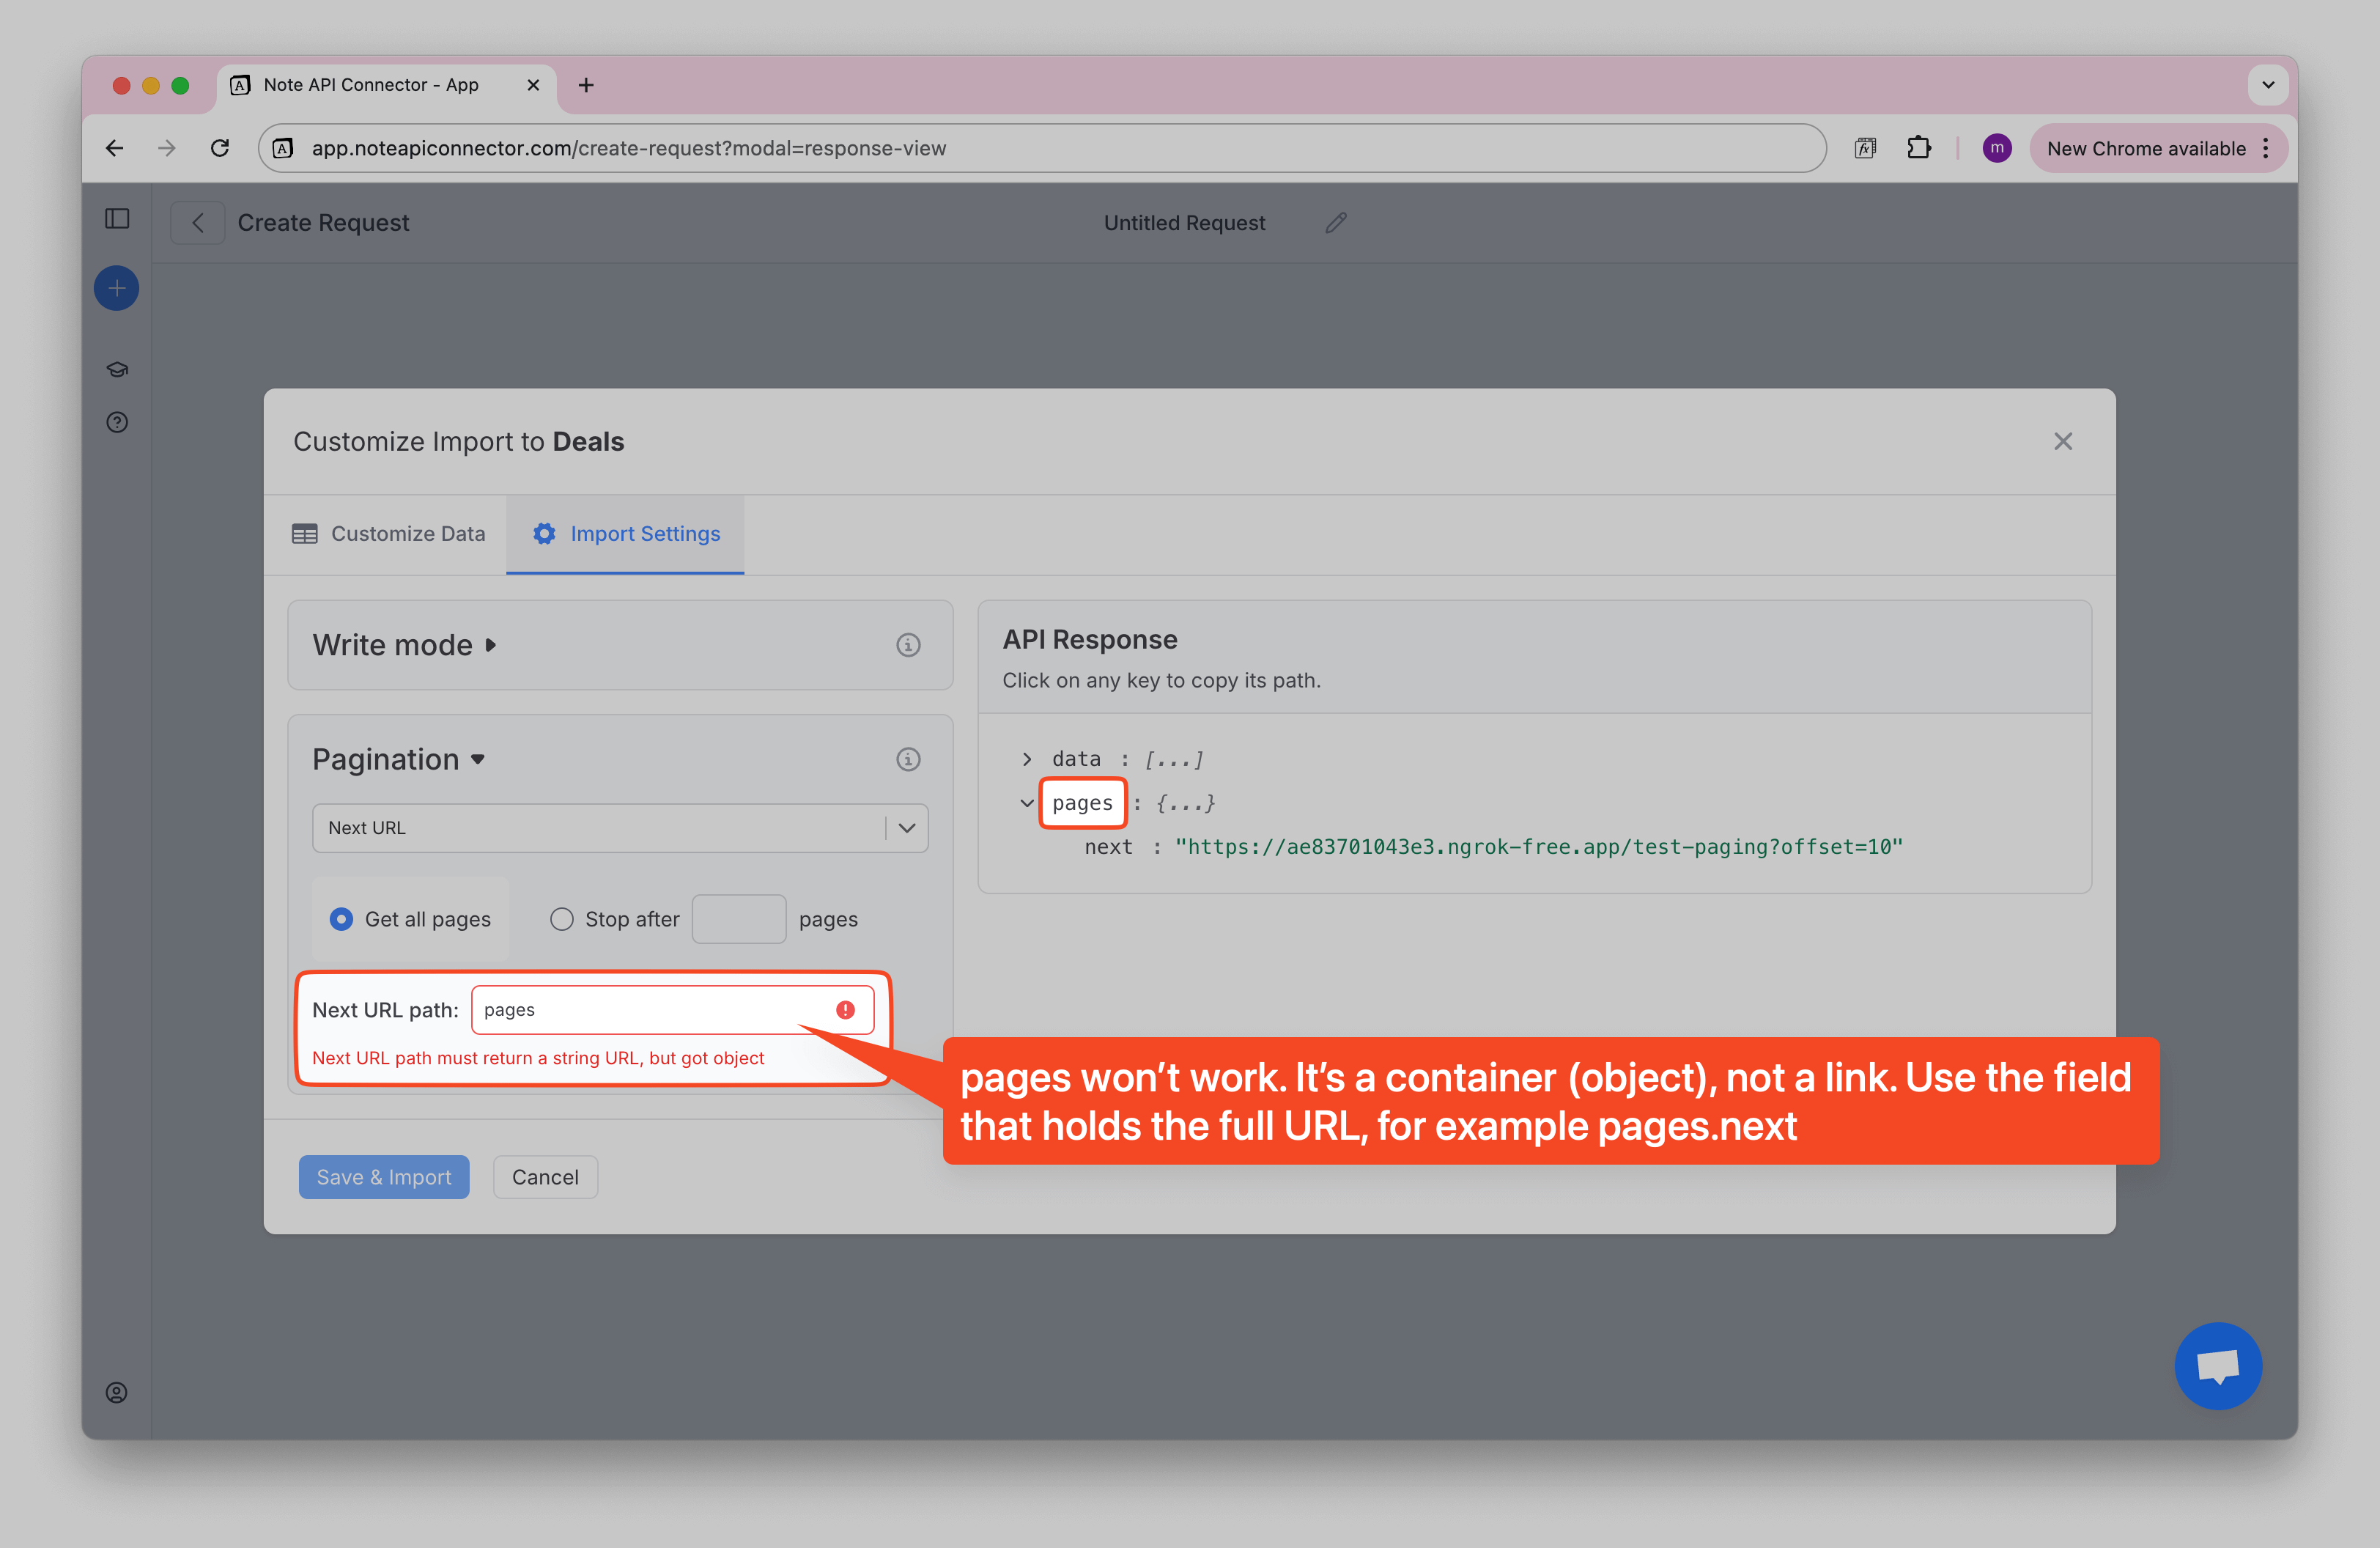
Task: Click the back arrow beside Create Request
Action: point(197,222)
